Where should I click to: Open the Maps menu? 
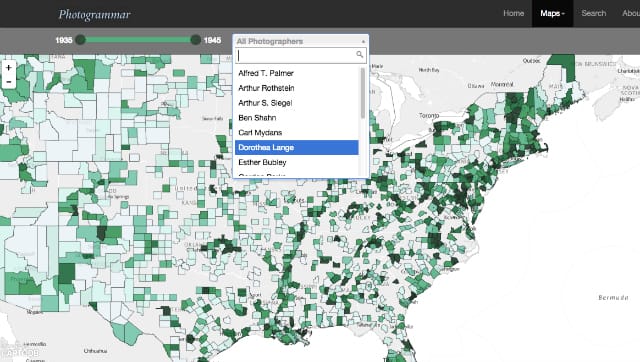click(x=552, y=13)
